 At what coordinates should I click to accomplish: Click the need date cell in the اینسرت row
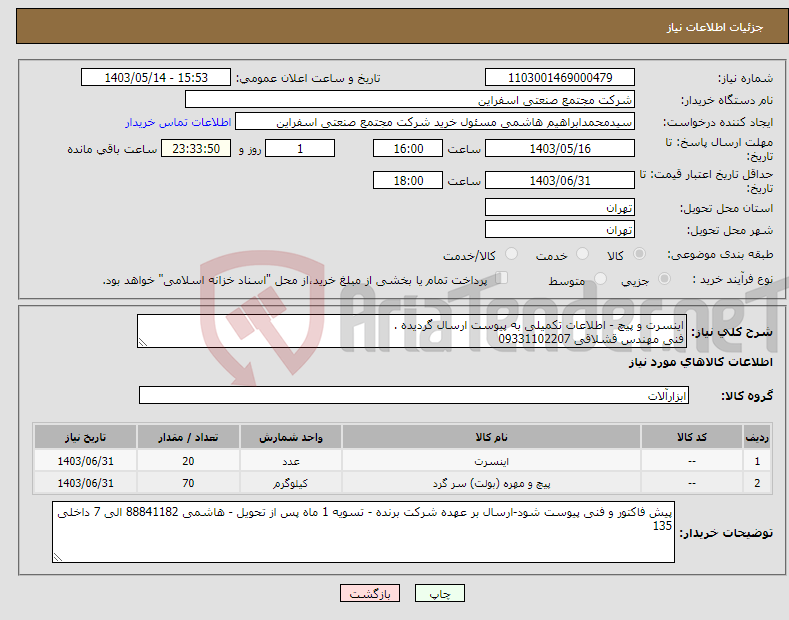tap(85, 461)
